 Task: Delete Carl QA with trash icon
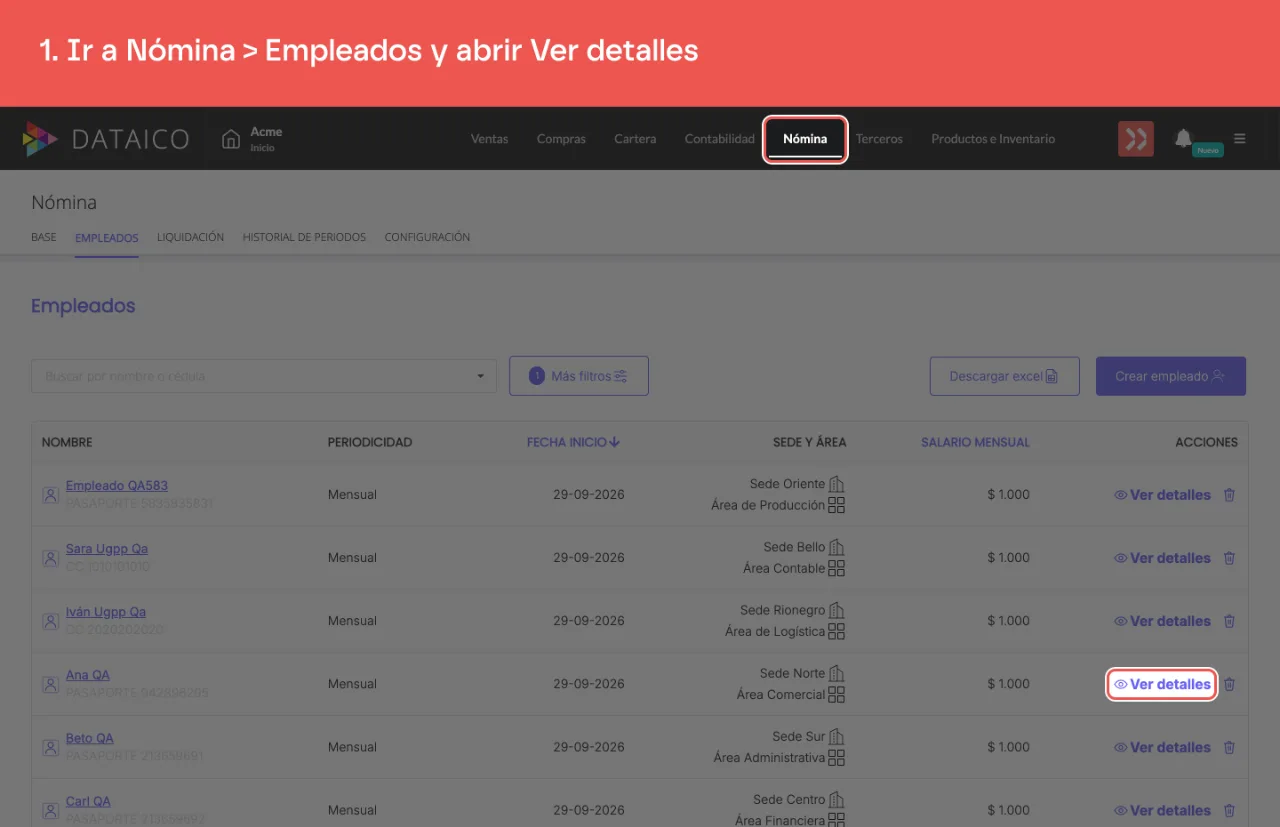click(x=1230, y=810)
